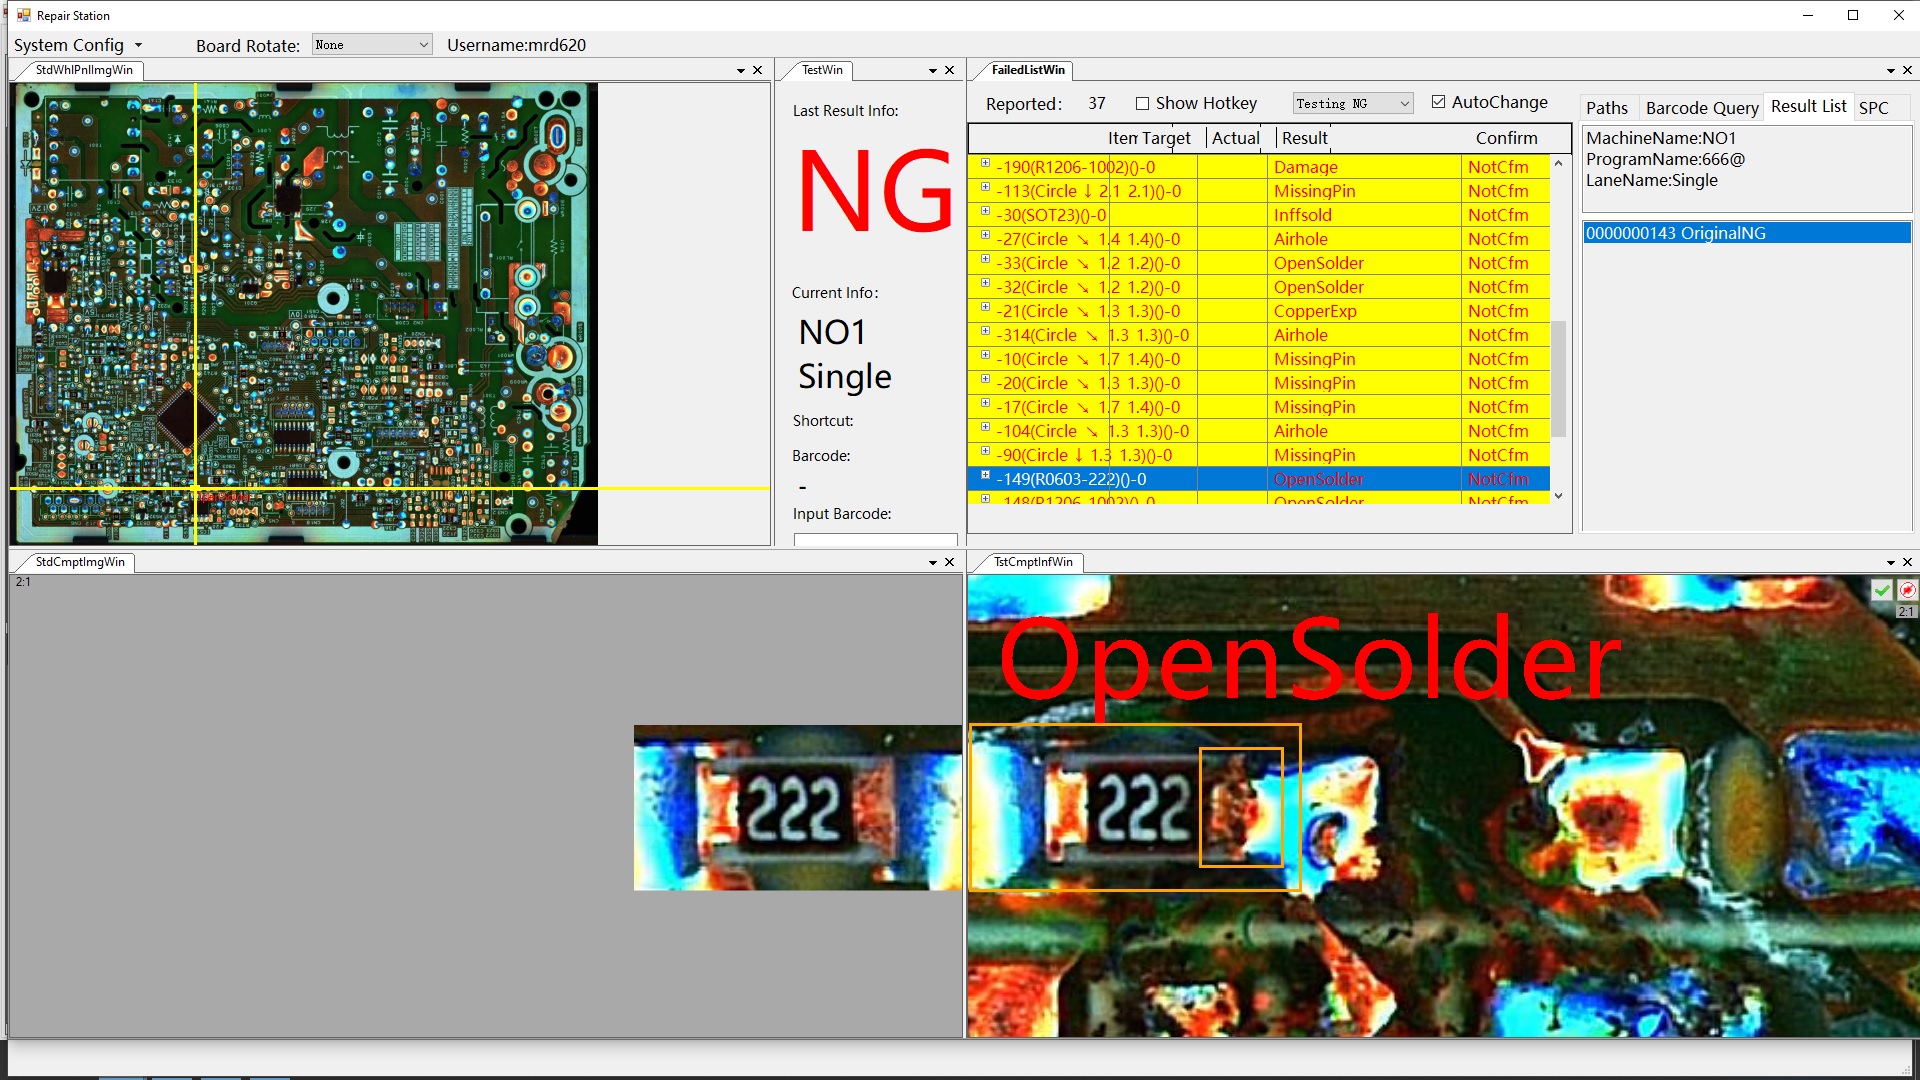
Task: Expand the -30(SOT23) Inffsold row
Action: coord(985,211)
